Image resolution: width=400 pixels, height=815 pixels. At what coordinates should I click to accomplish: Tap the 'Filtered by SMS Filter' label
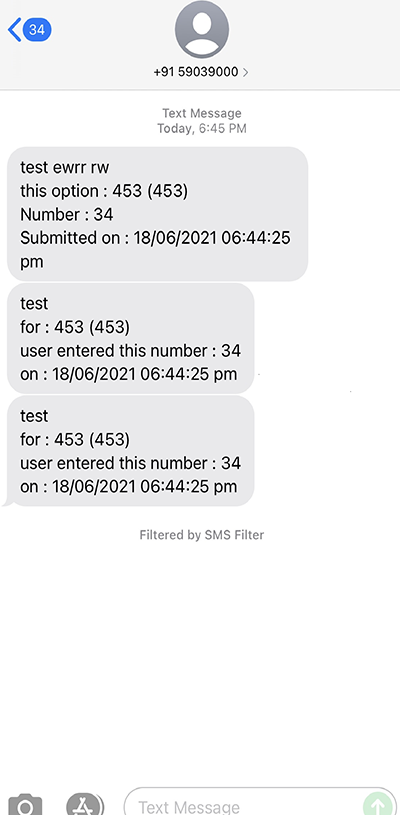click(202, 535)
